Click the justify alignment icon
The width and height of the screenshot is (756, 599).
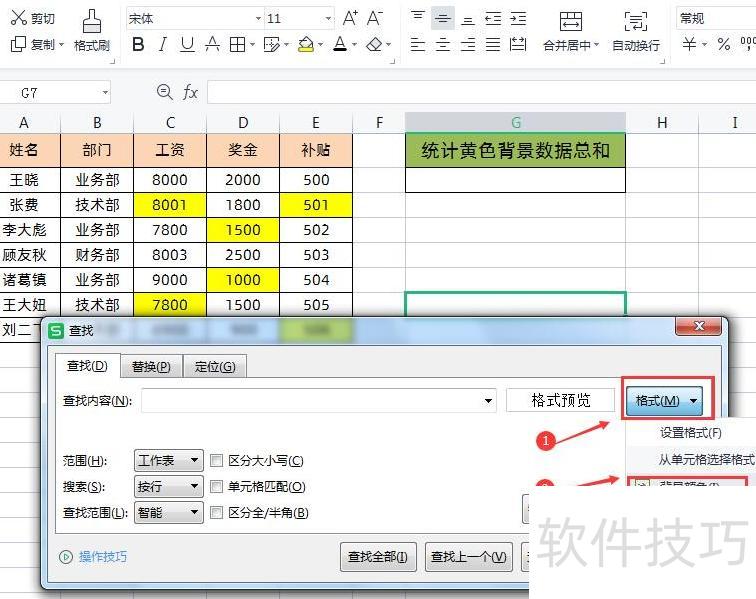point(493,44)
